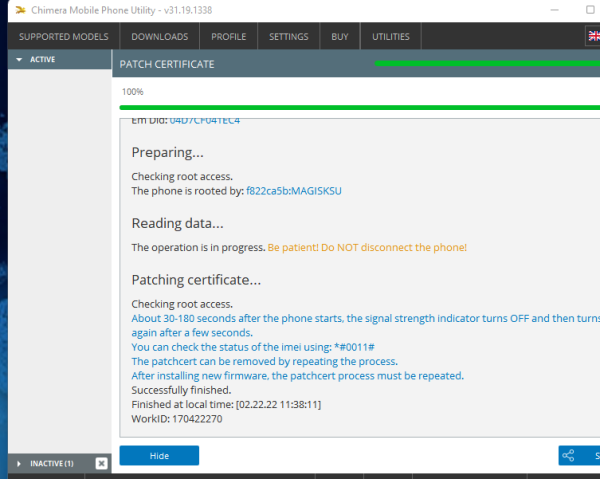The height and width of the screenshot is (479, 600).
Task: Click the Finished at local time line
Action: click(x=226, y=404)
